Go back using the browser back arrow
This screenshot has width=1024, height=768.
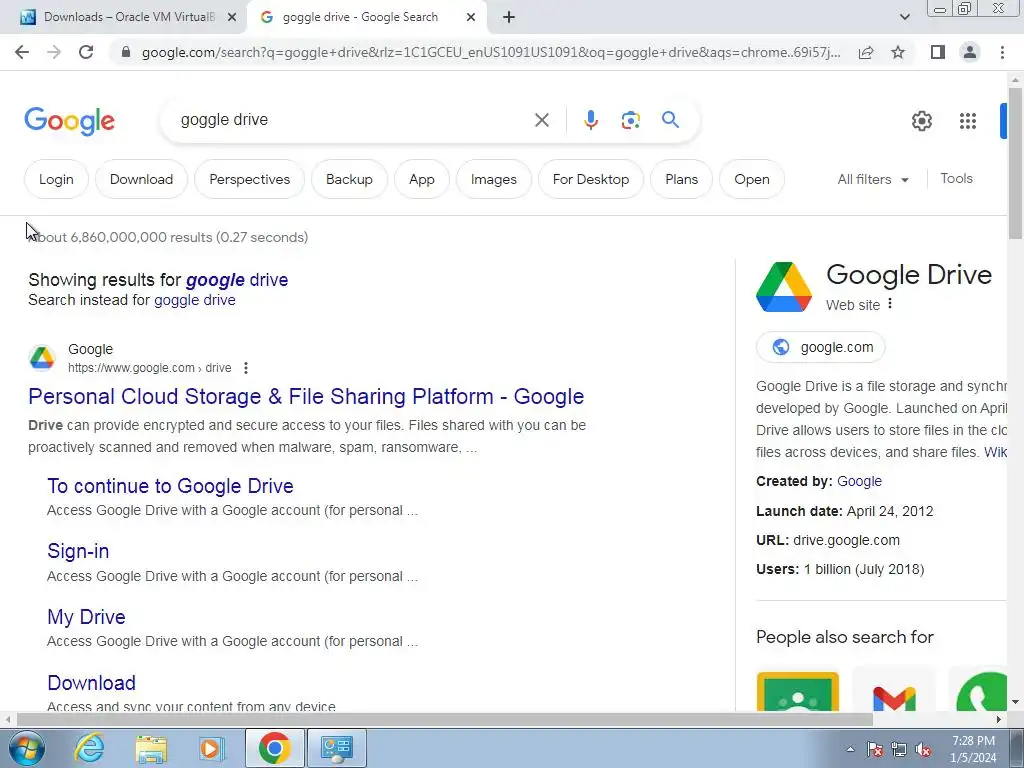point(22,52)
